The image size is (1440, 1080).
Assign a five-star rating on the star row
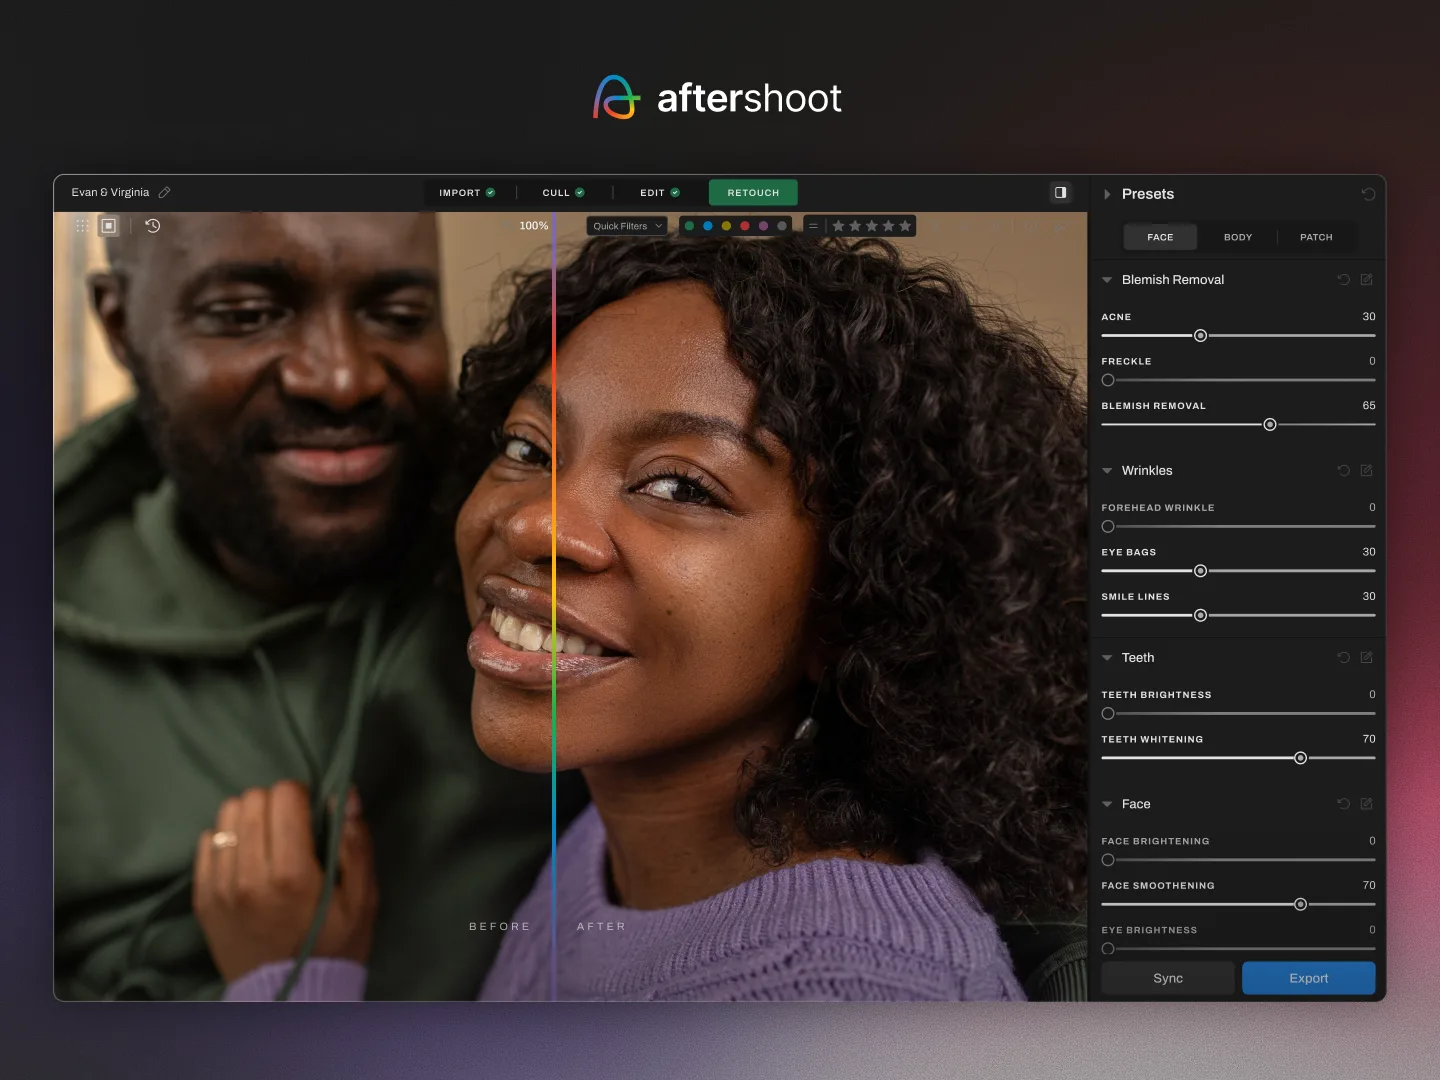pos(905,226)
